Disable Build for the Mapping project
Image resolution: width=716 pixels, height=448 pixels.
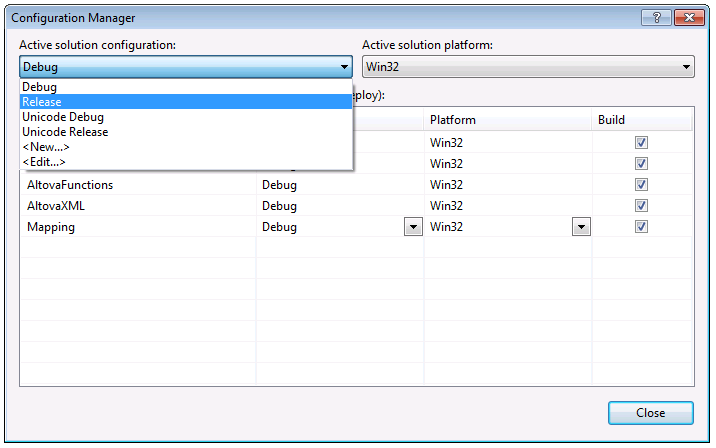tap(641, 227)
